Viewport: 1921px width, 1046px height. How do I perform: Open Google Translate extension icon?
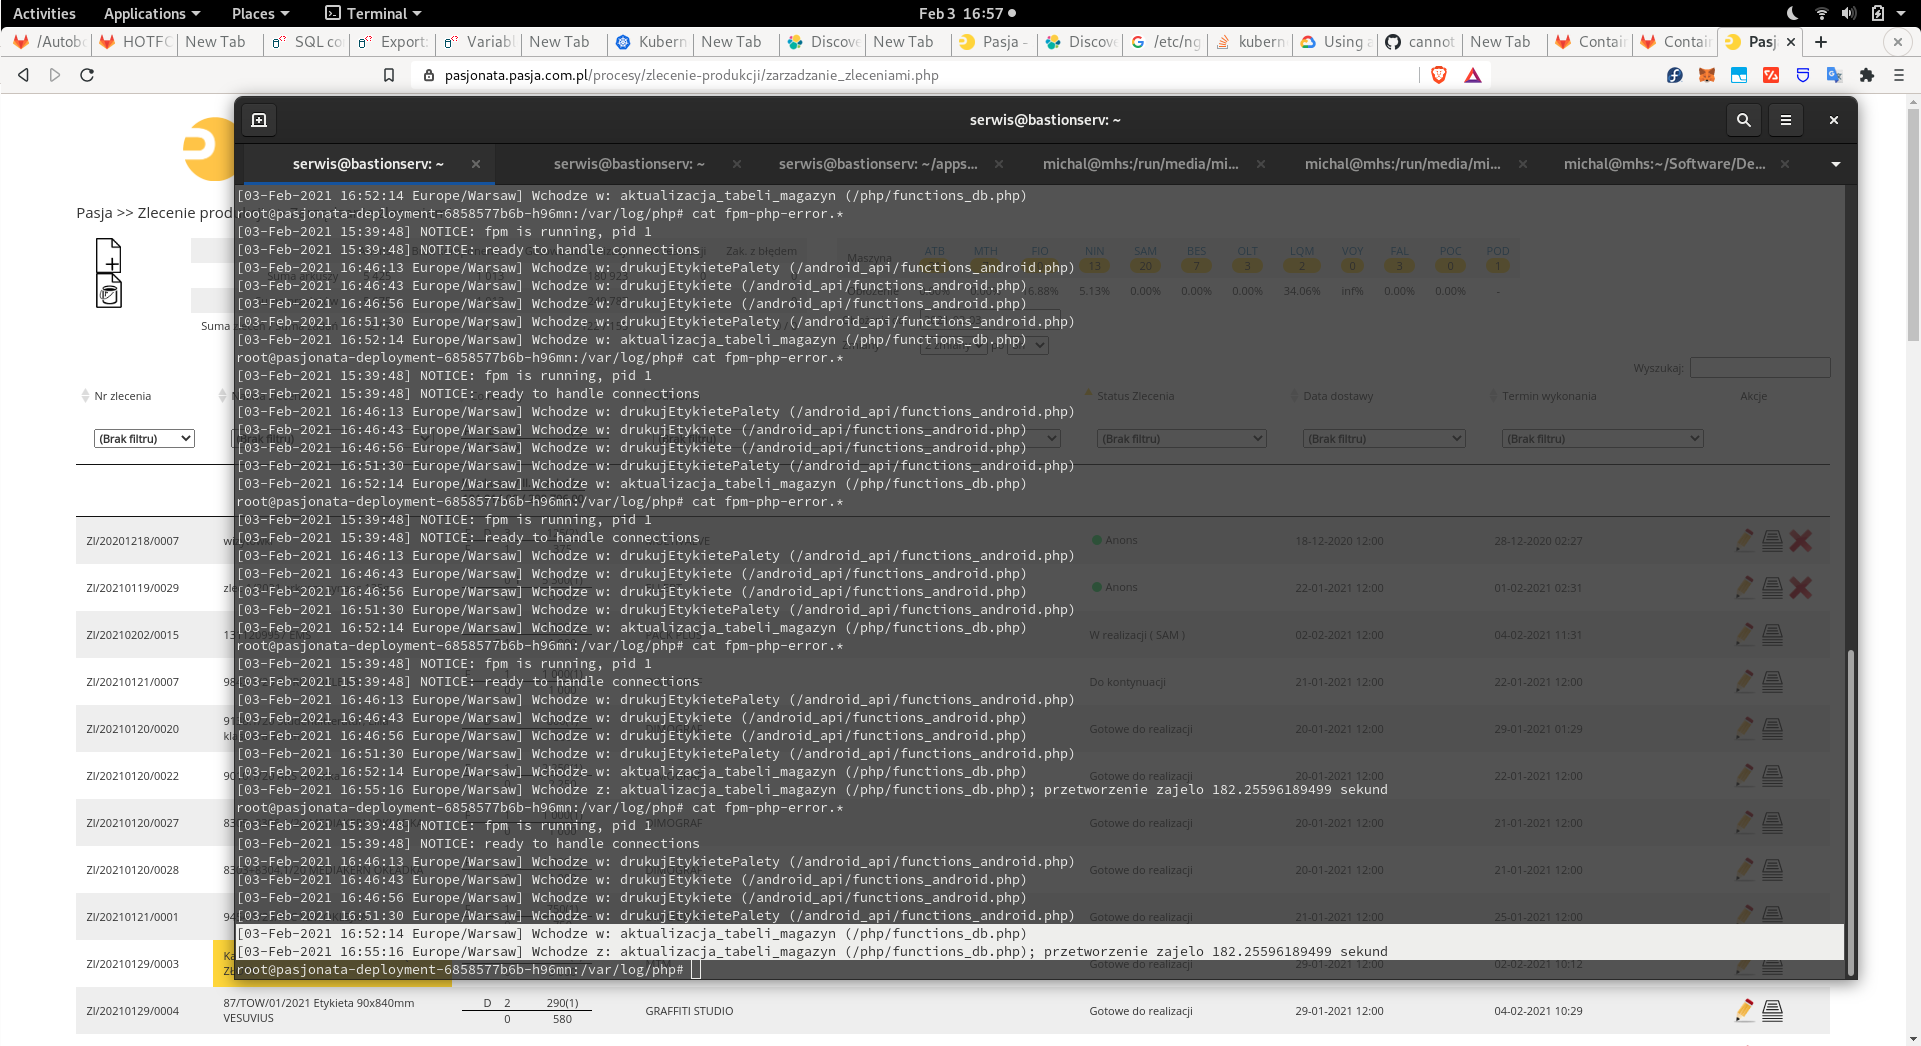click(x=1834, y=75)
